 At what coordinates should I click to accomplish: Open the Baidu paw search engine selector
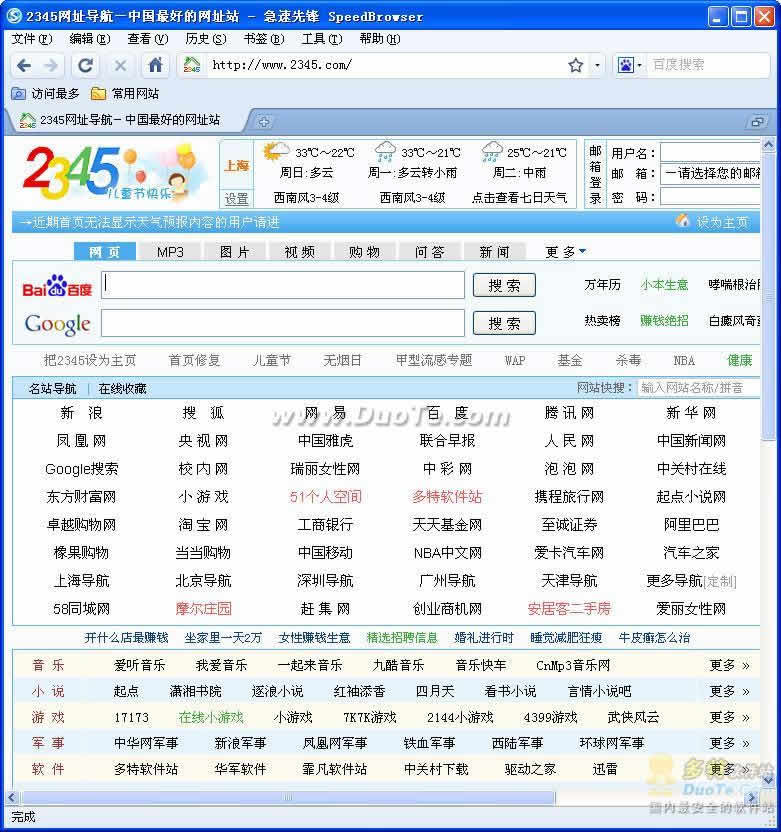pyautogui.click(x=629, y=65)
